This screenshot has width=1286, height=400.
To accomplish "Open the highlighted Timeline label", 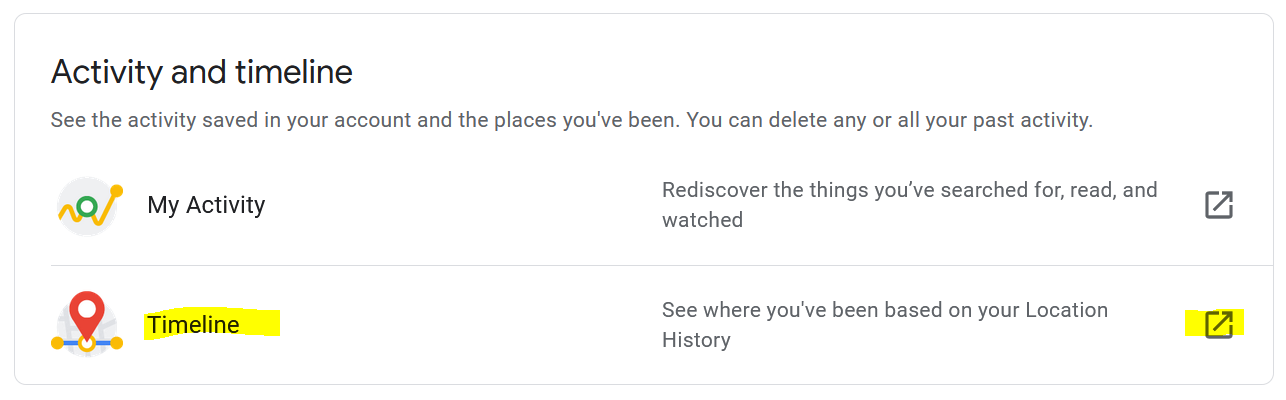I will 193,325.
